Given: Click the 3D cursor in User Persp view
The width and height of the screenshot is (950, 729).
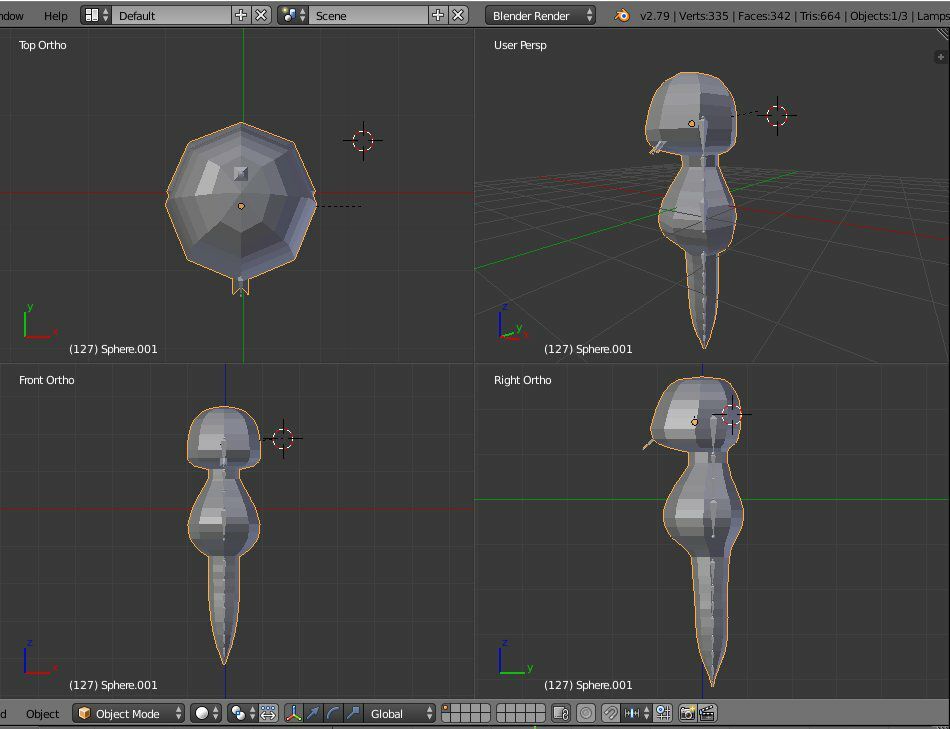Looking at the screenshot, I should [777, 115].
